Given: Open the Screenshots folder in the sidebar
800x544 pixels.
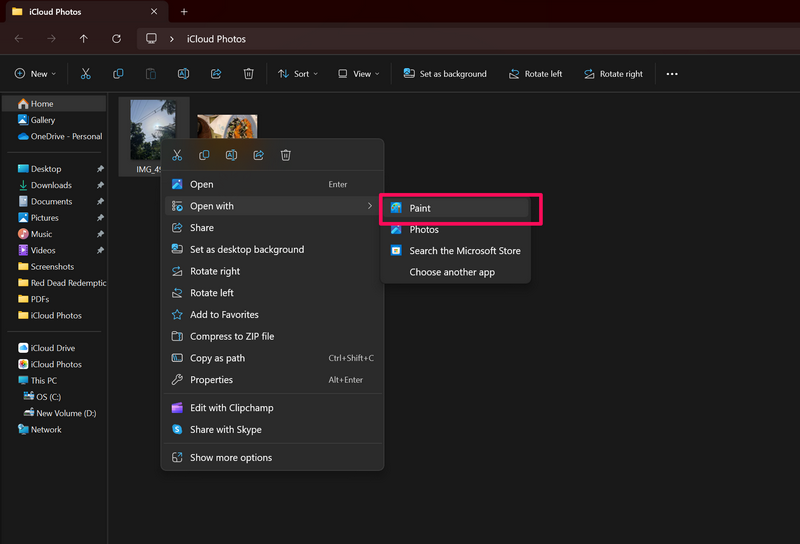Looking at the screenshot, I should [52, 267].
